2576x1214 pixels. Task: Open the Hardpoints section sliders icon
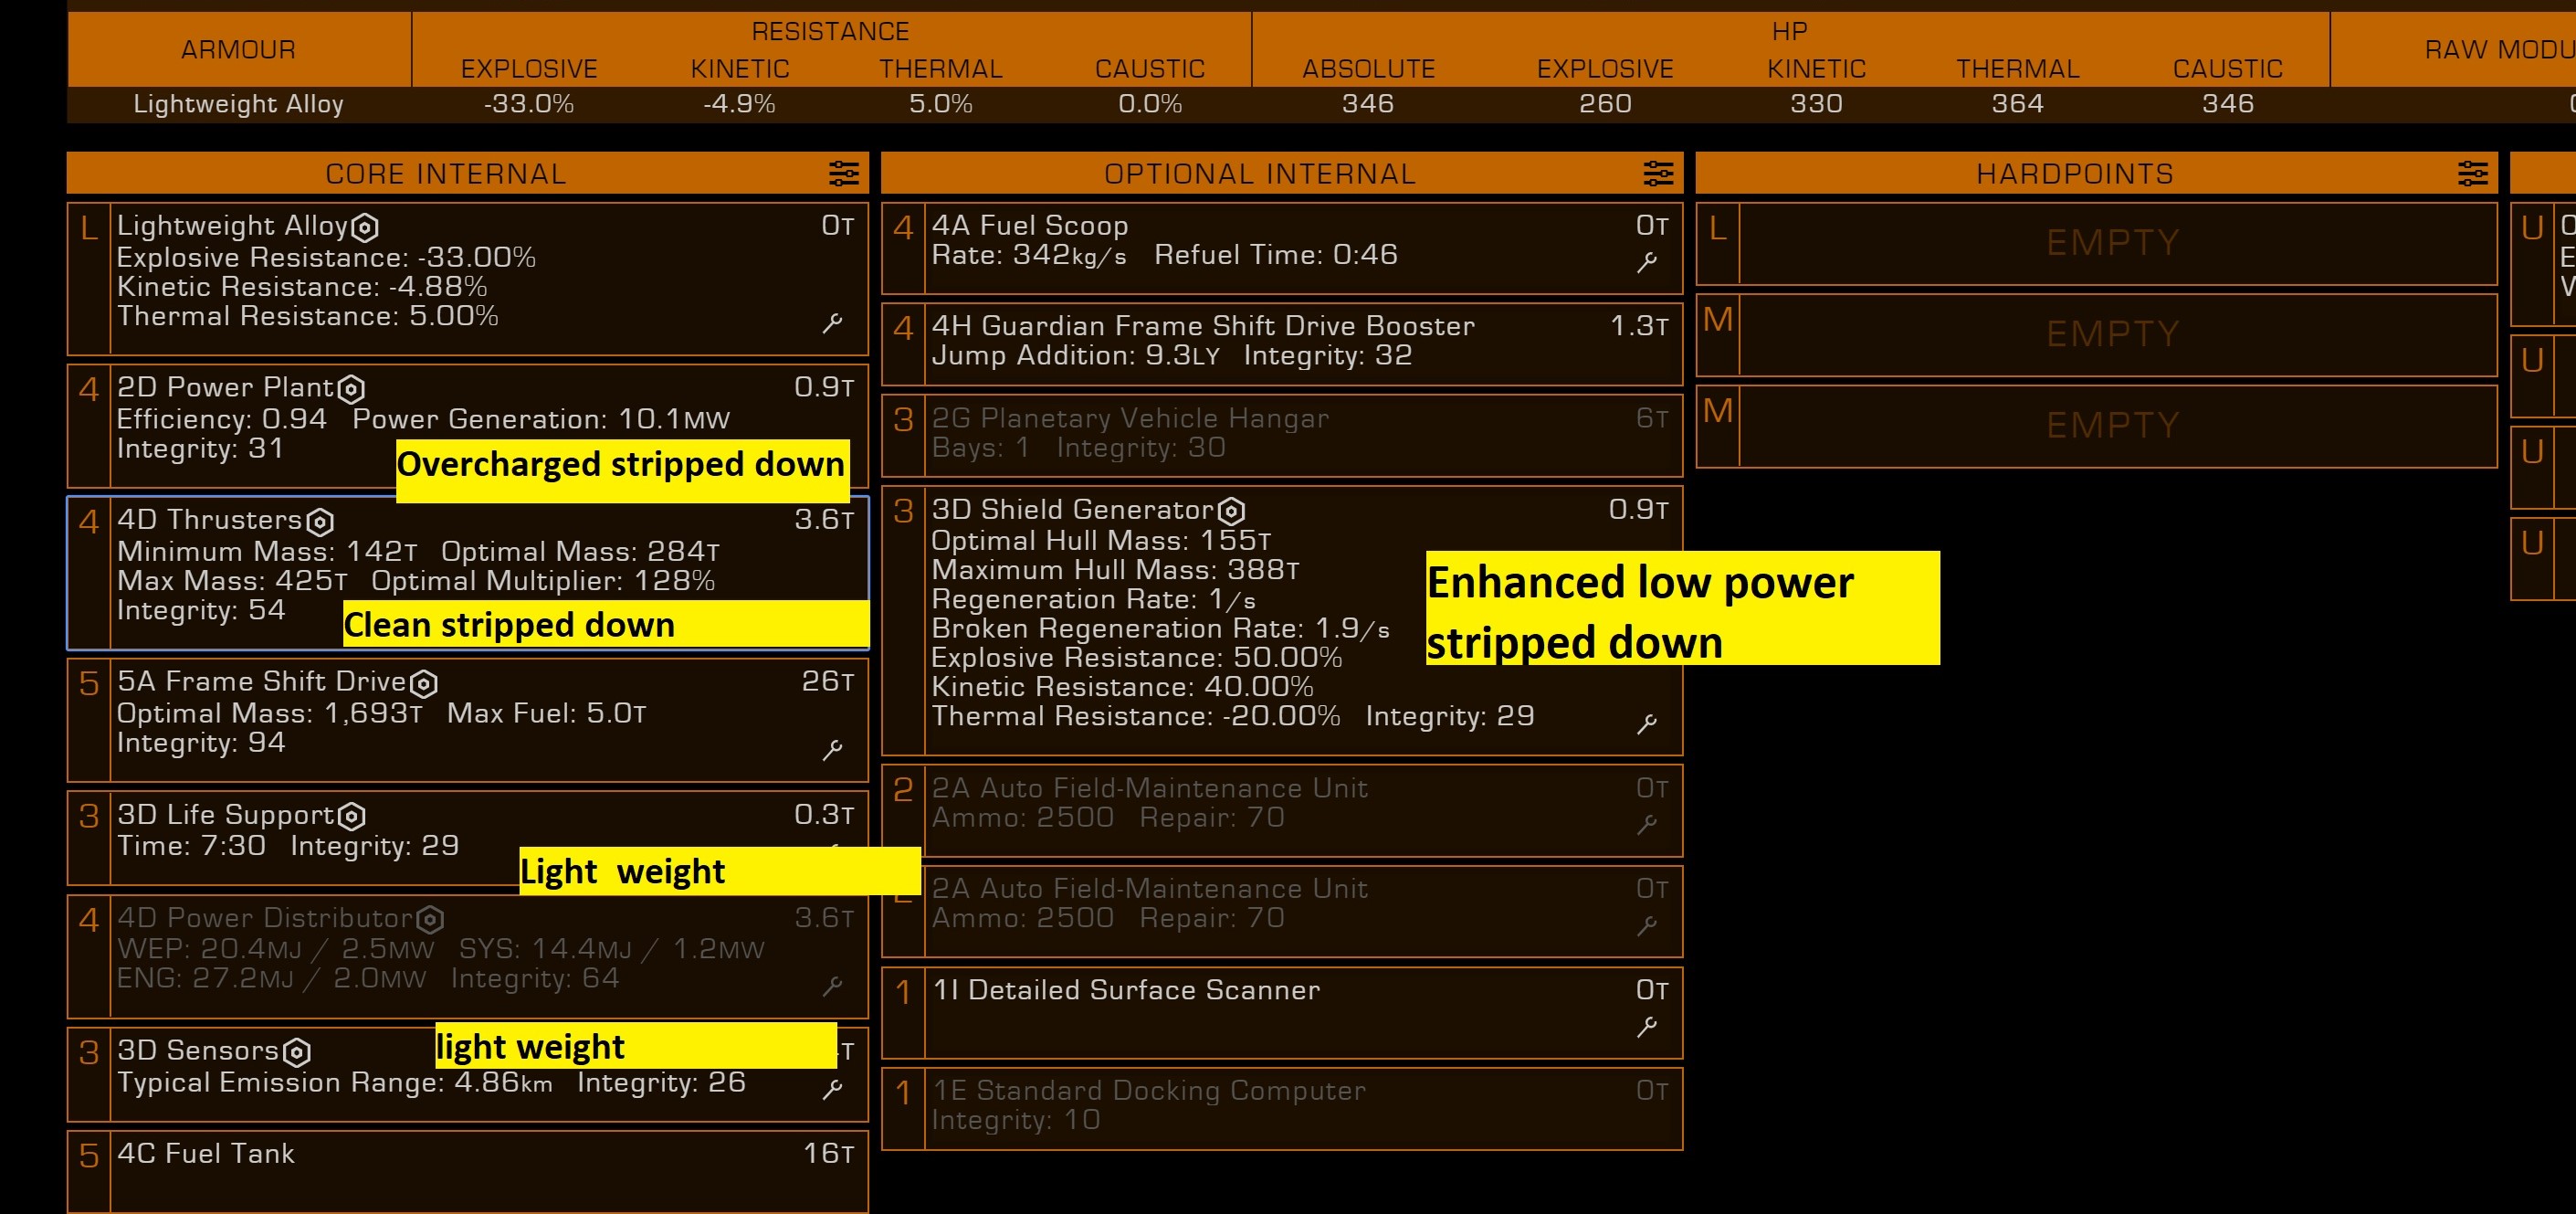2473,174
